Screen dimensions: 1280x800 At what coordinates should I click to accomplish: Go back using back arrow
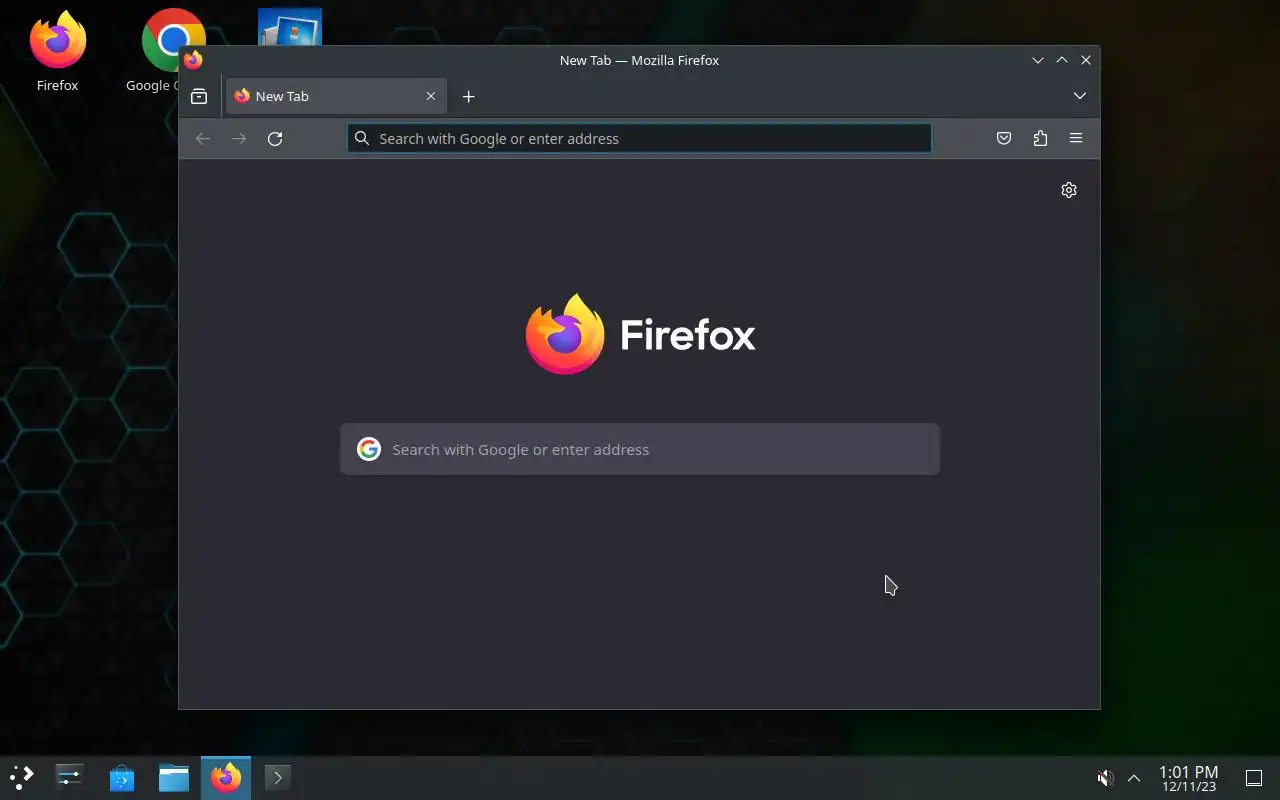tap(203, 138)
